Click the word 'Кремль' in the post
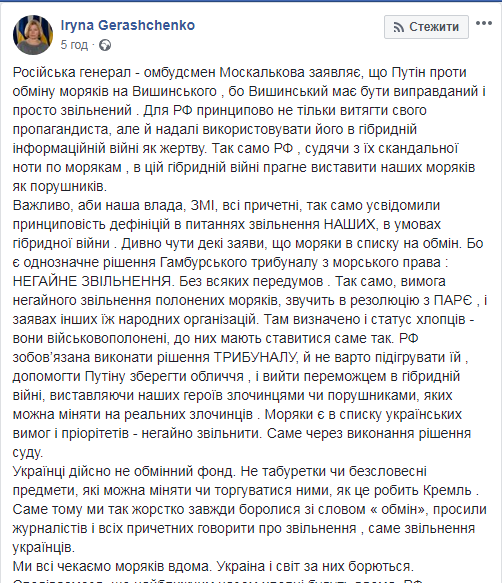The image size is (502, 583). [447, 490]
